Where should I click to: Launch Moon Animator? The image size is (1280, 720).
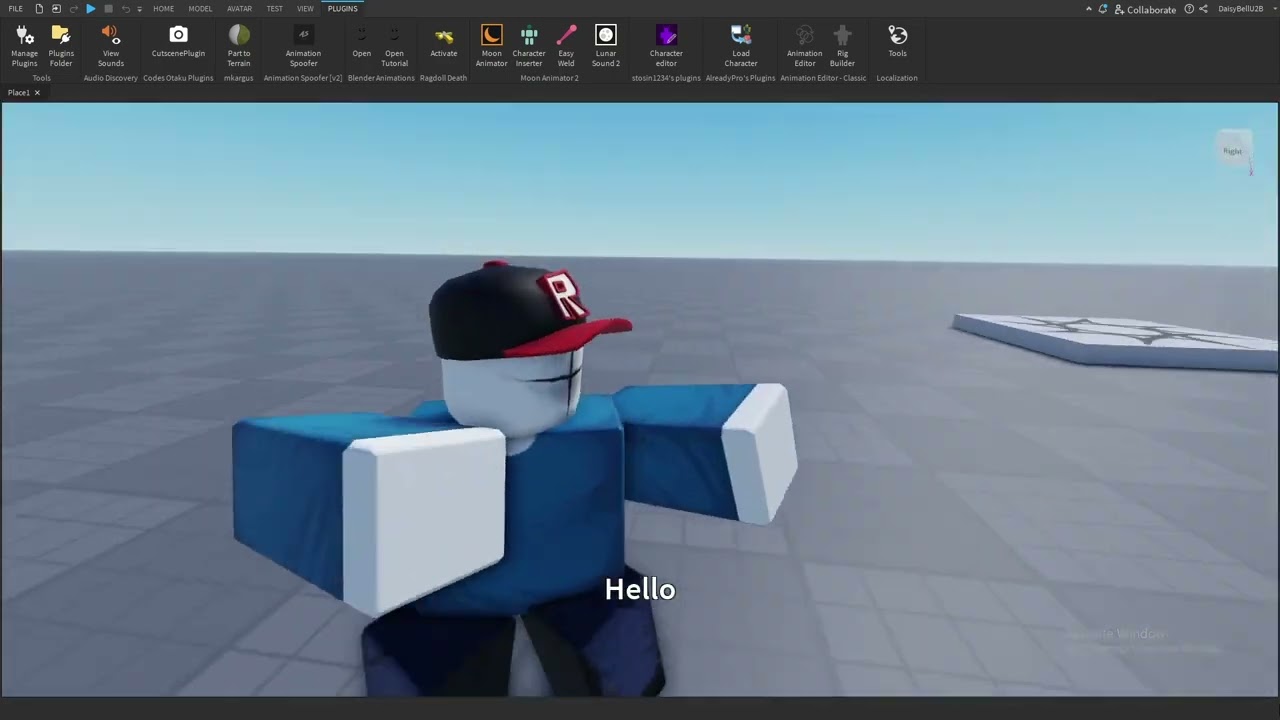(491, 46)
